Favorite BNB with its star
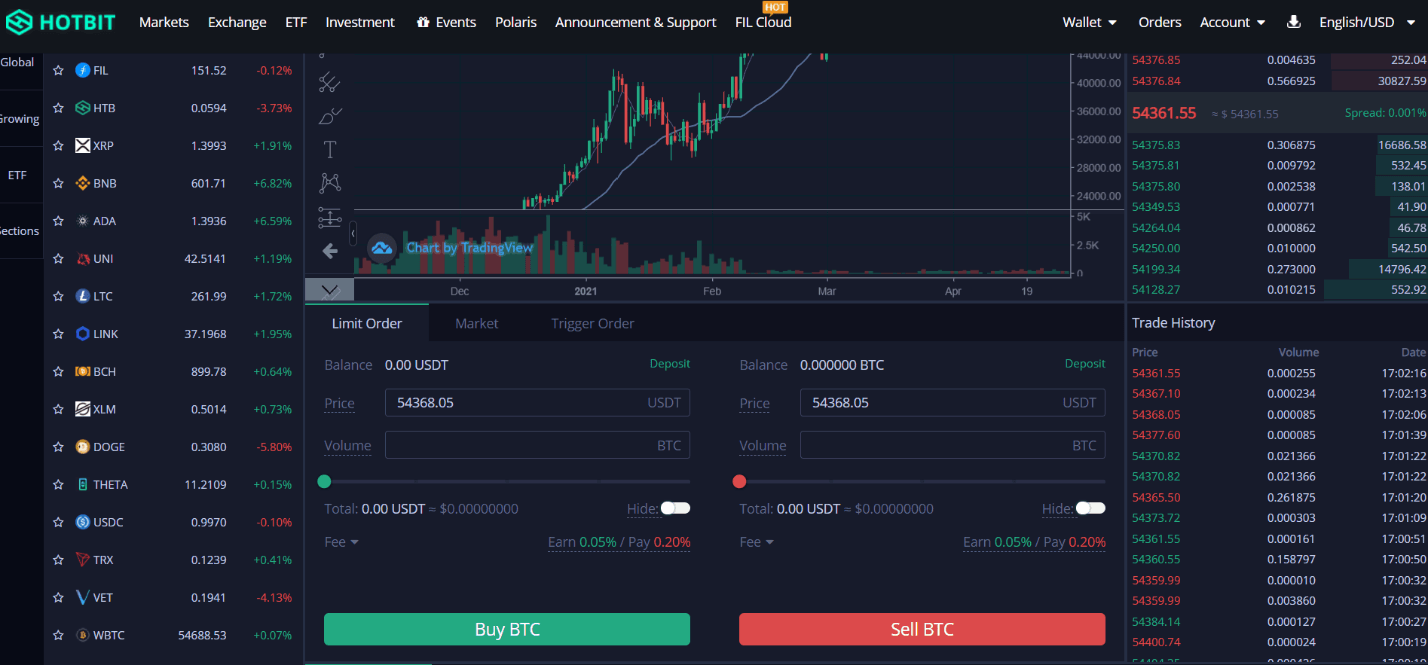The image size is (1428, 665). [58, 184]
